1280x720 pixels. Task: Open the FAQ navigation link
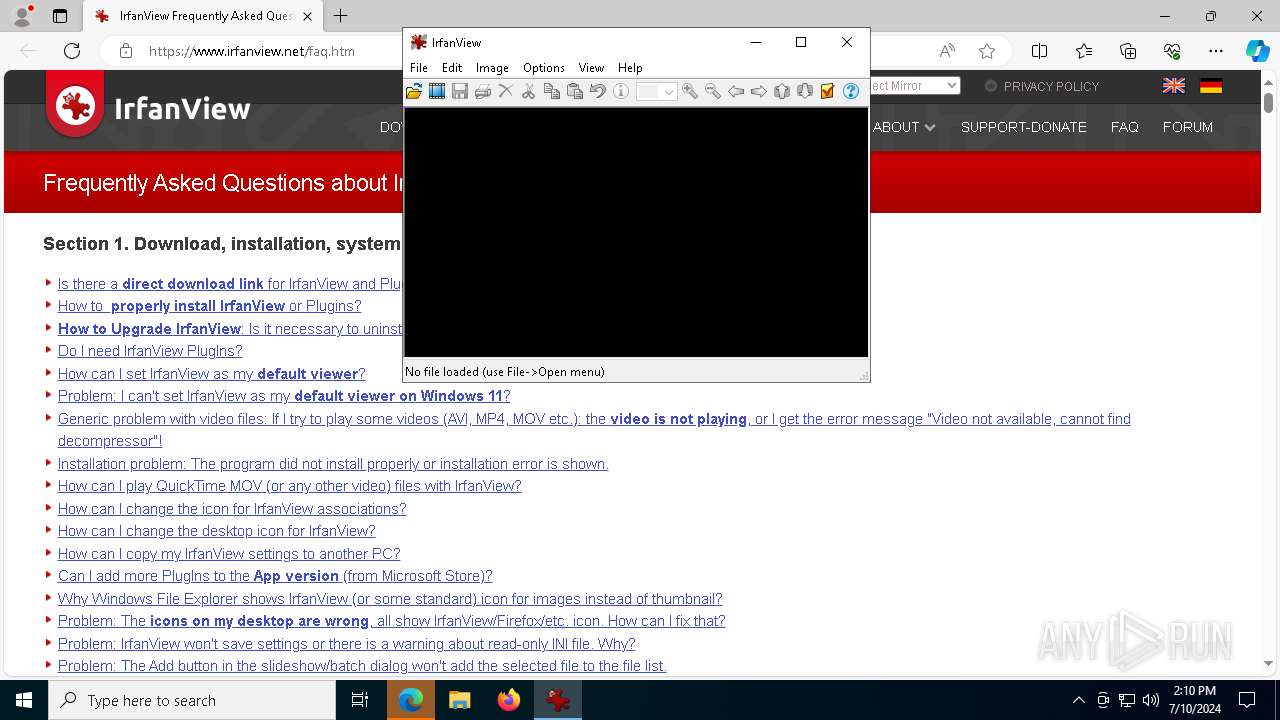pyautogui.click(x=1125, y=127)
